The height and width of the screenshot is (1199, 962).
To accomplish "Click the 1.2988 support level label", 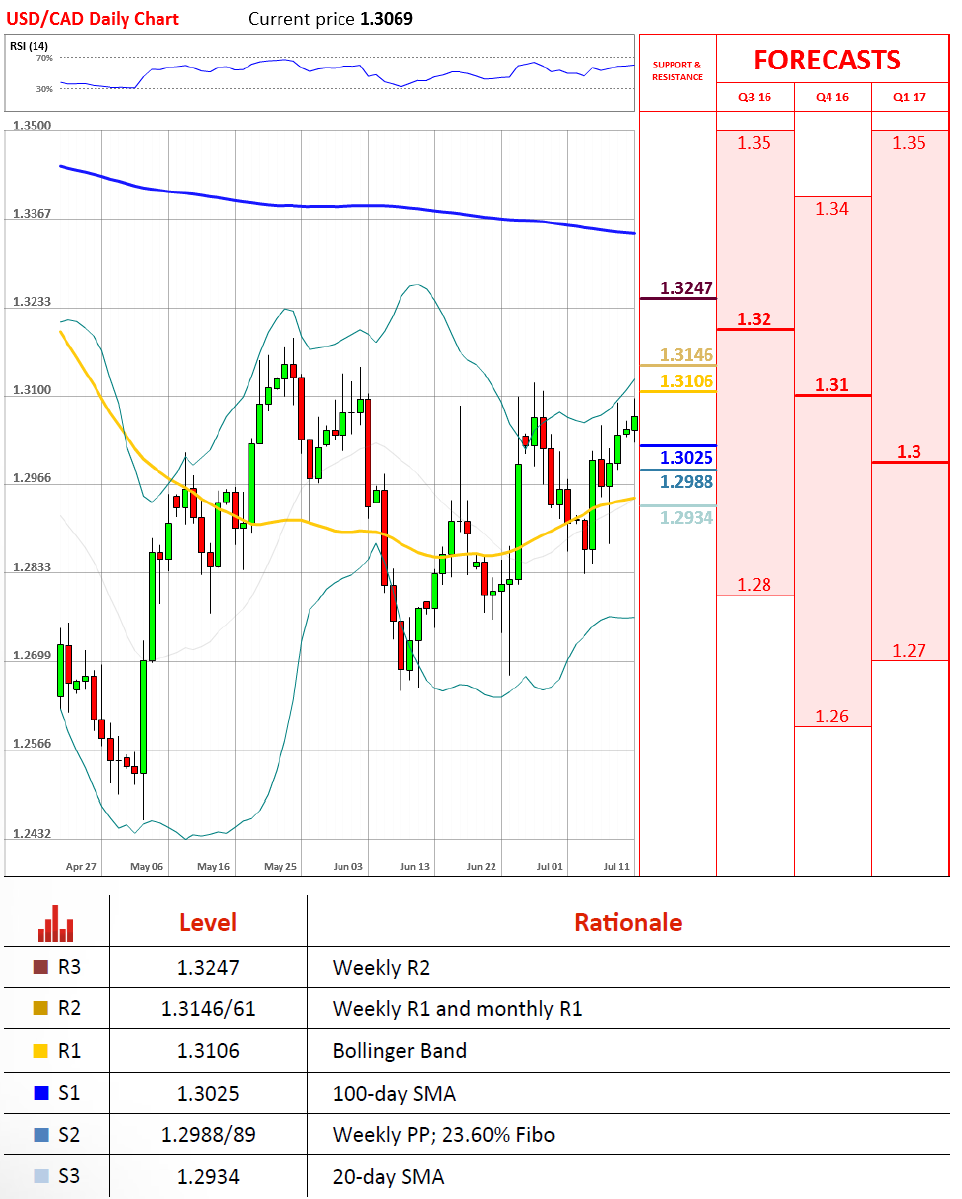I will click(x=686, y=482).
